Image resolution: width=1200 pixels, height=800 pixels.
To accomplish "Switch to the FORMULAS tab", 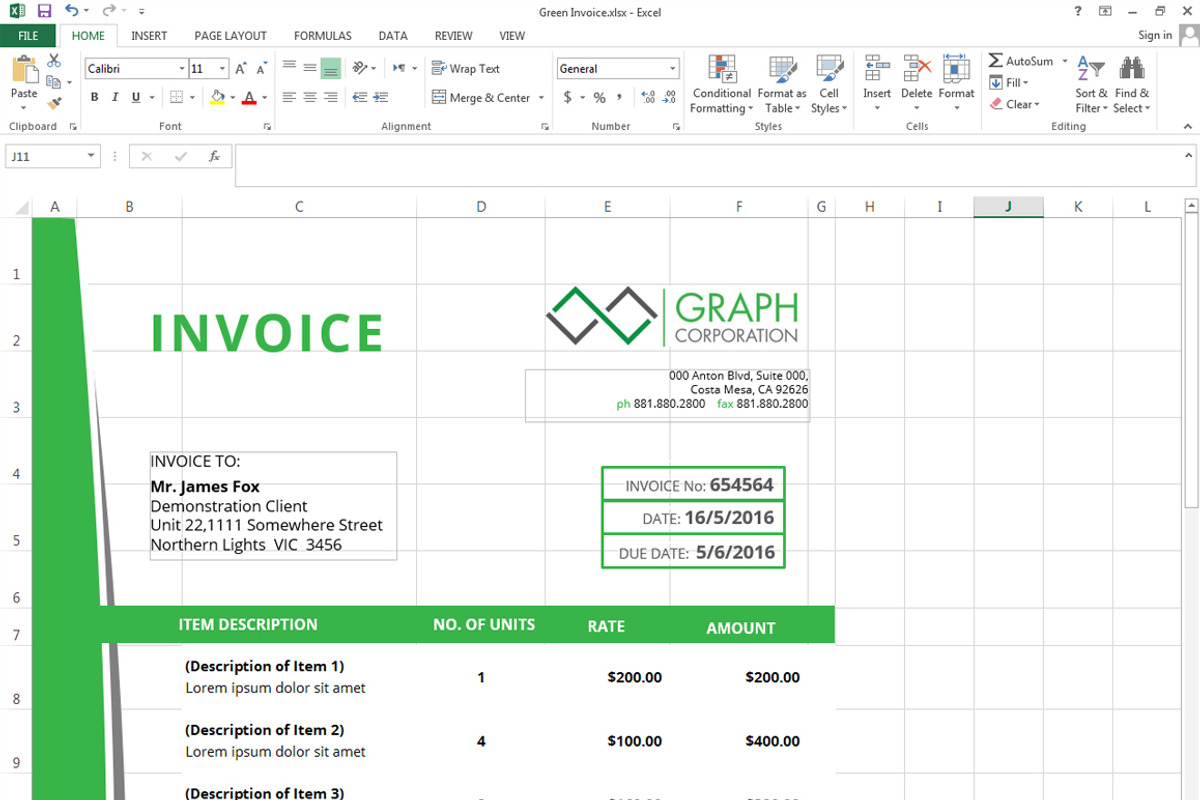I will pyautogui.click(x=323, y=36).
